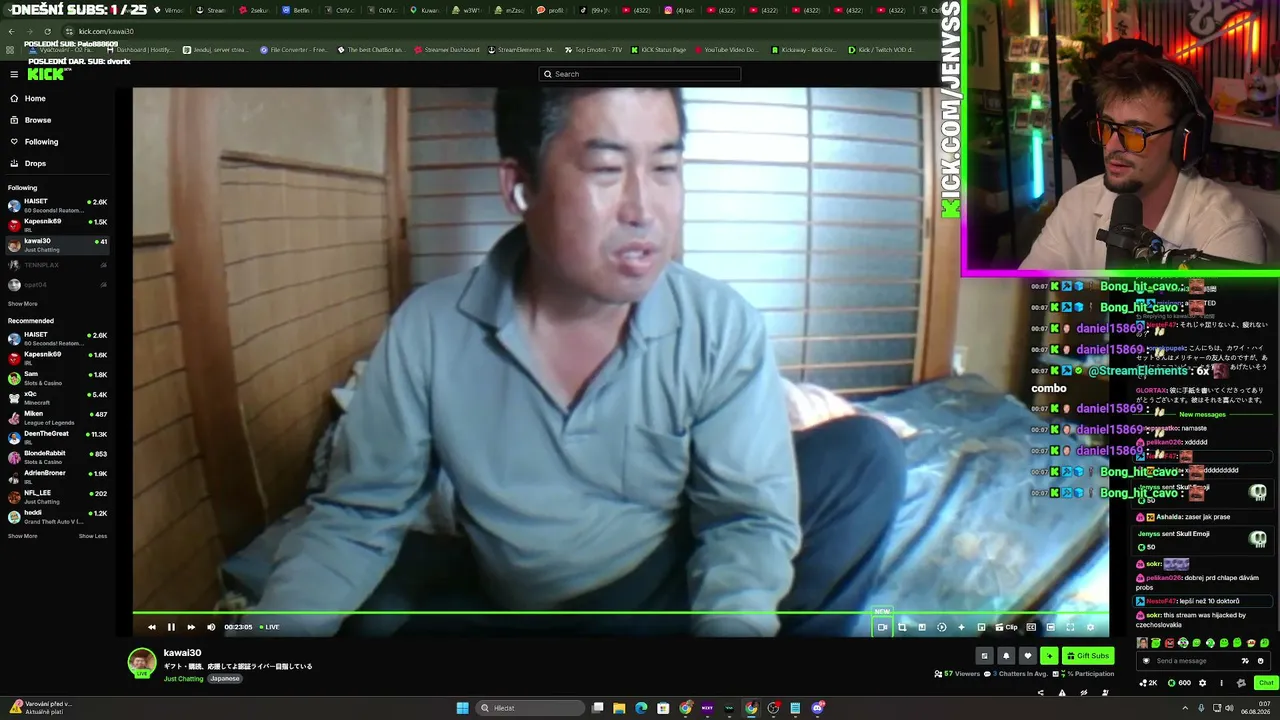Image resolution: width=1280 pixels, height=720 pixels.
Task: Pause the stream video
Action: (171, 627)
